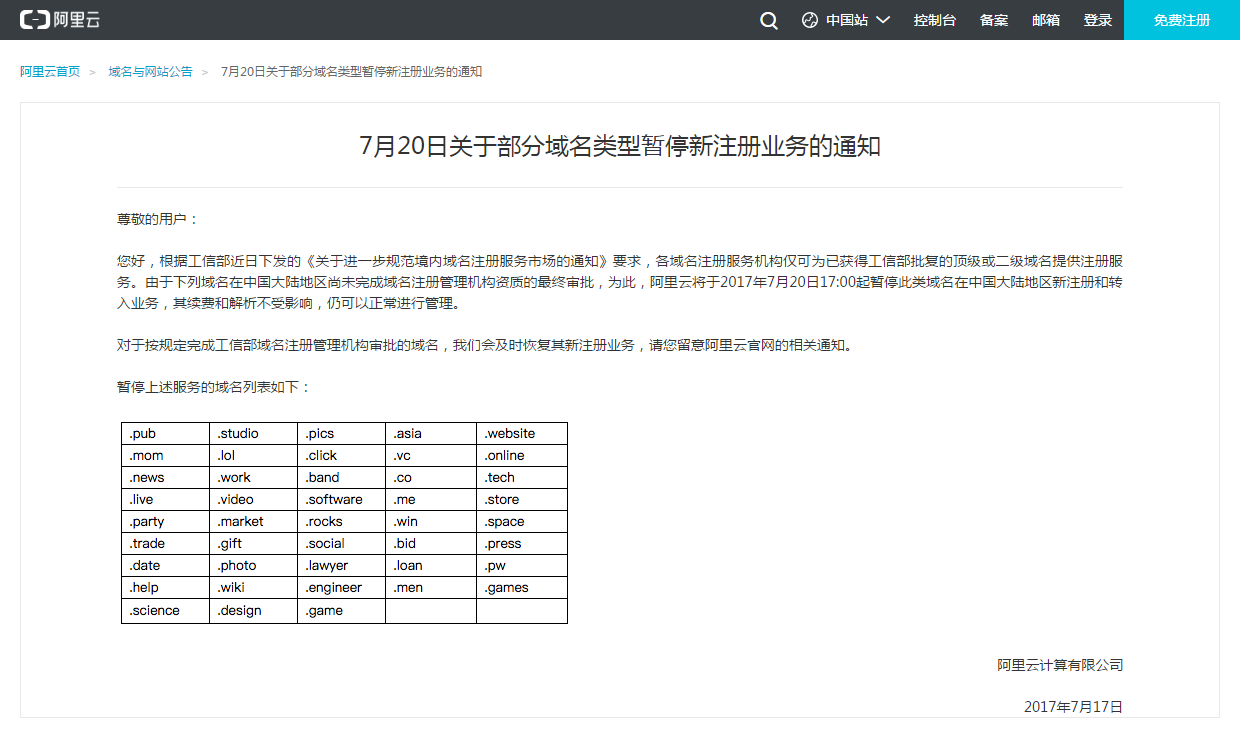Select the .pw table cell
The image size is (1240, 746).
(522, 566)
